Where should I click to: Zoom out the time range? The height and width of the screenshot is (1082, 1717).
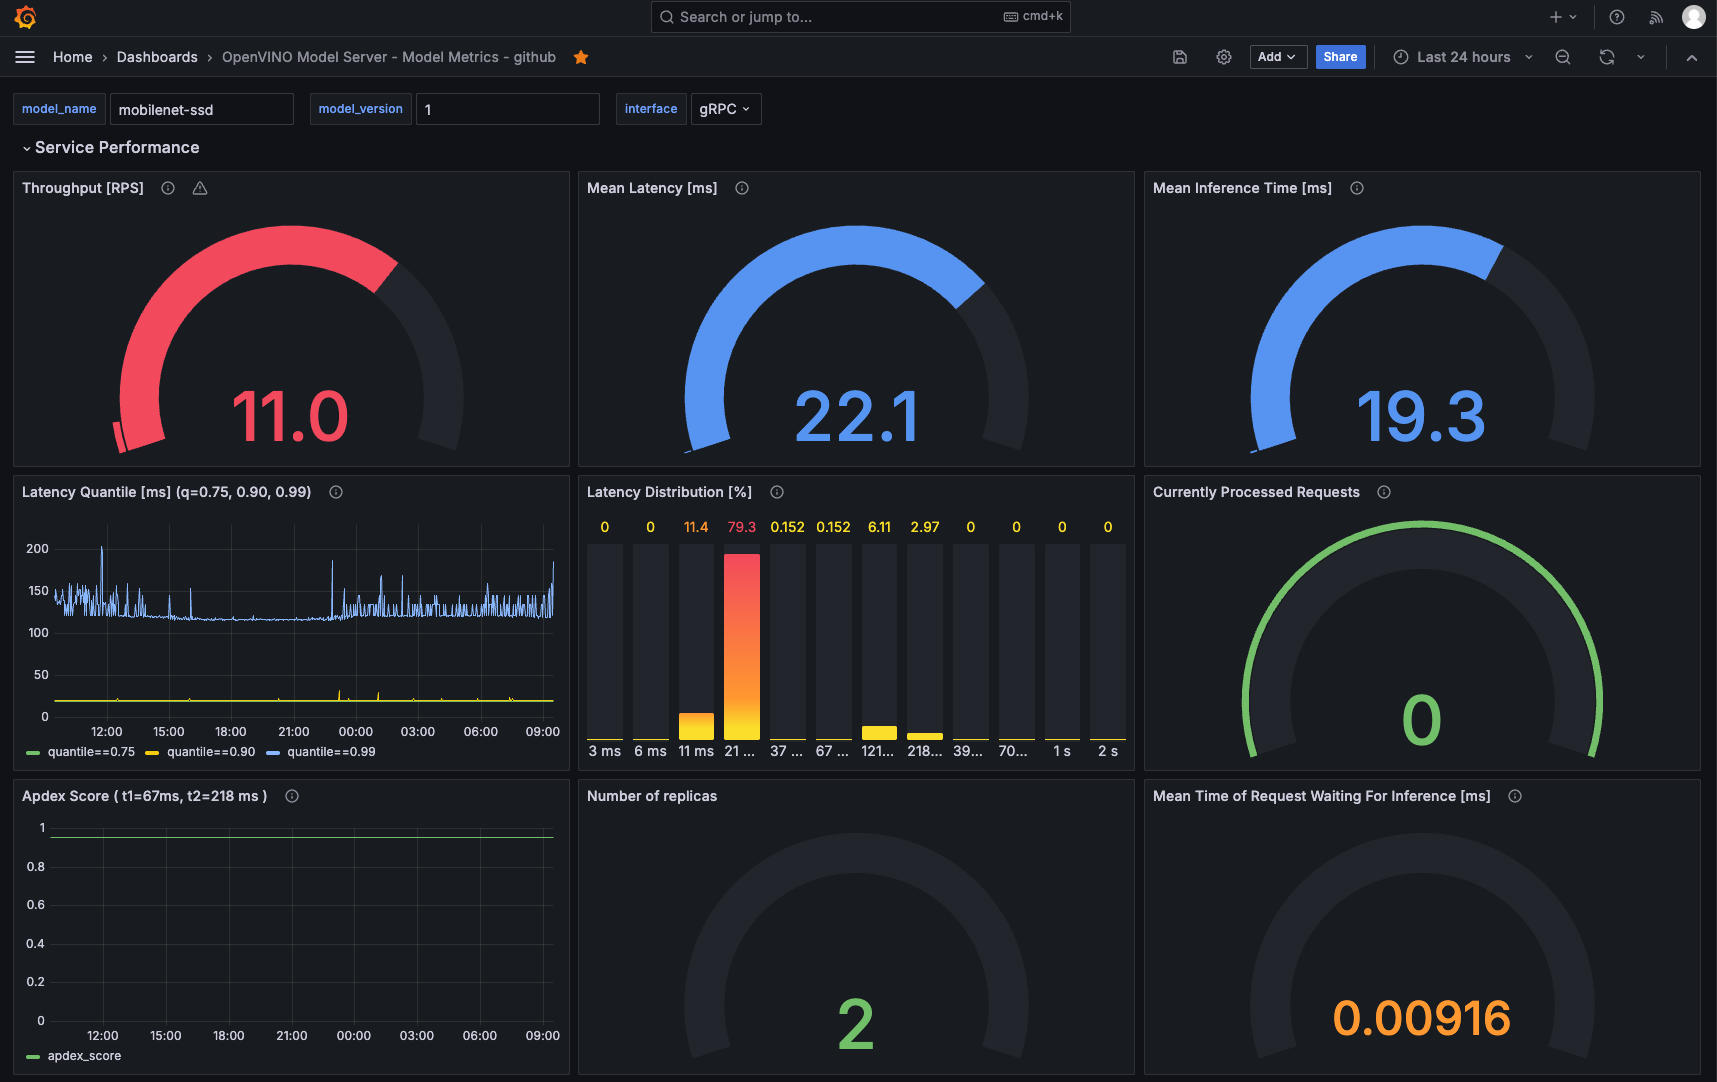tap(1563, 57)
